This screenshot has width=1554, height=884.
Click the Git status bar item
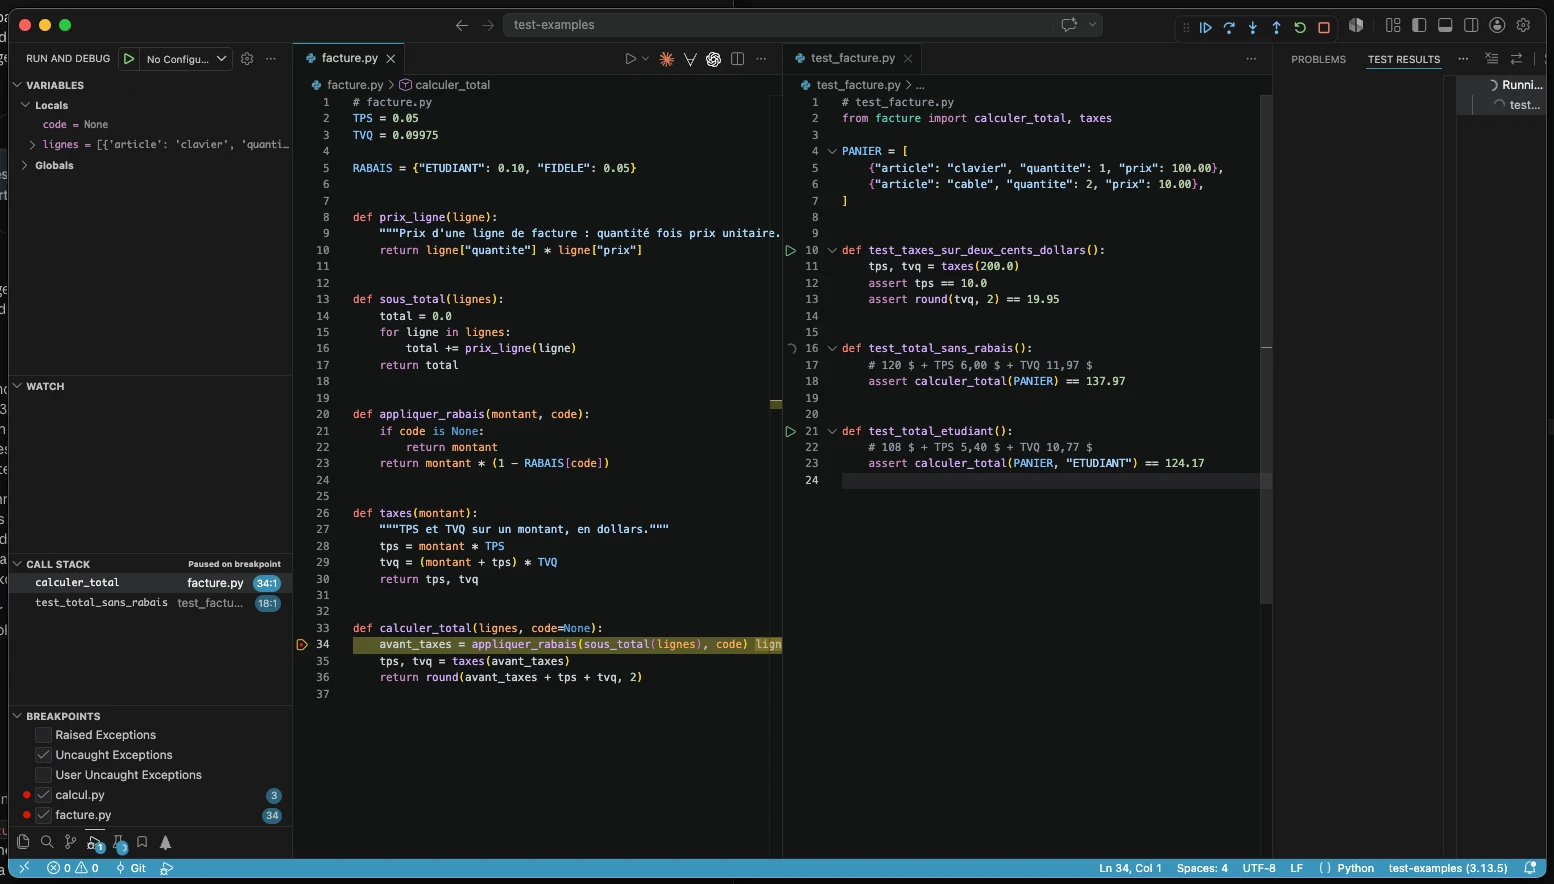131,868
